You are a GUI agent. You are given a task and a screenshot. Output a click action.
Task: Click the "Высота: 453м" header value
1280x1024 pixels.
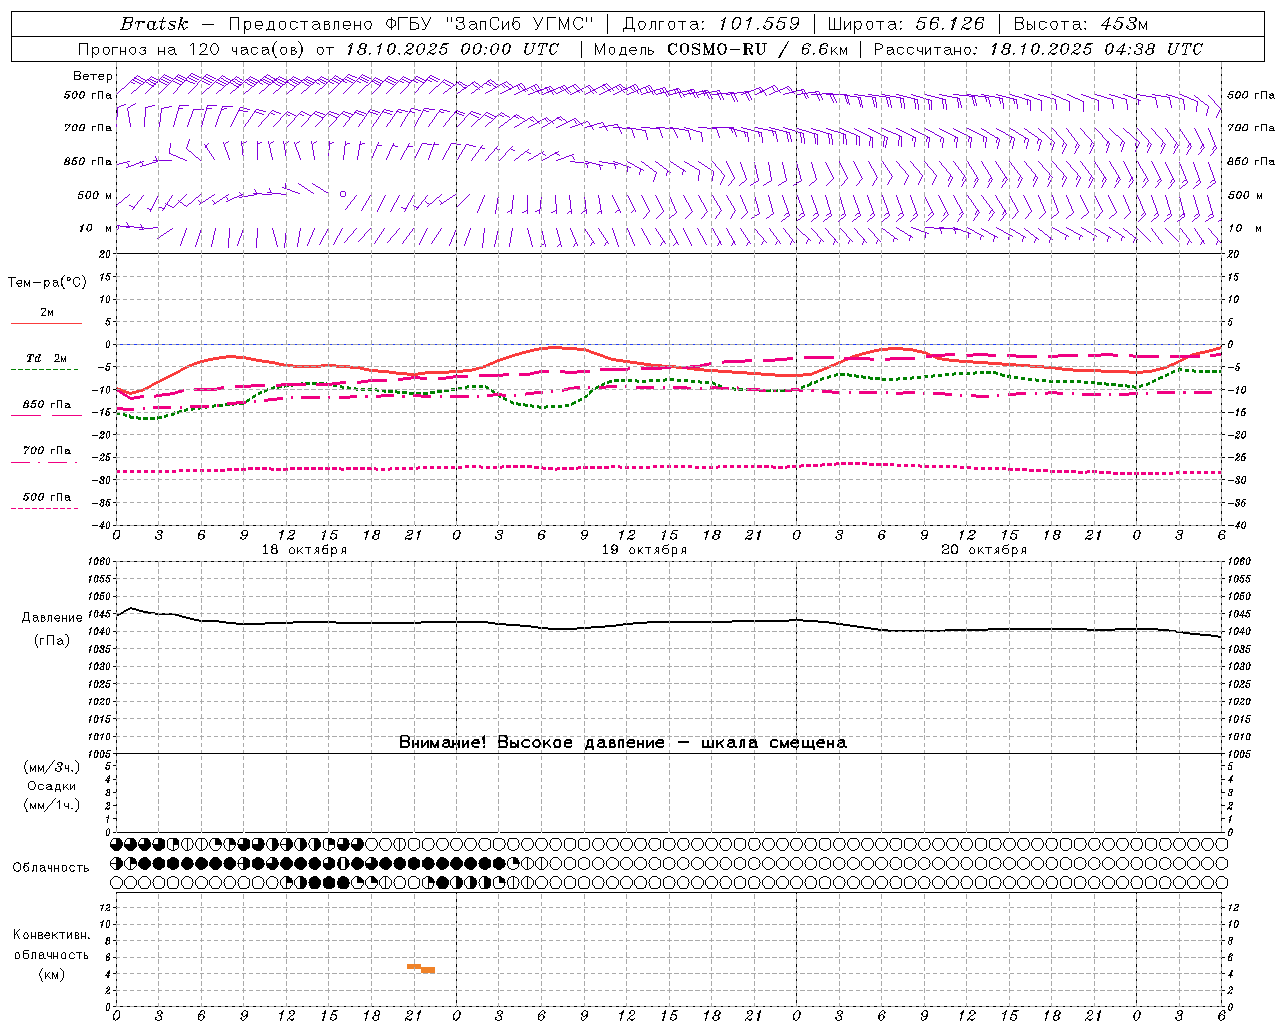click(1080, 24)
